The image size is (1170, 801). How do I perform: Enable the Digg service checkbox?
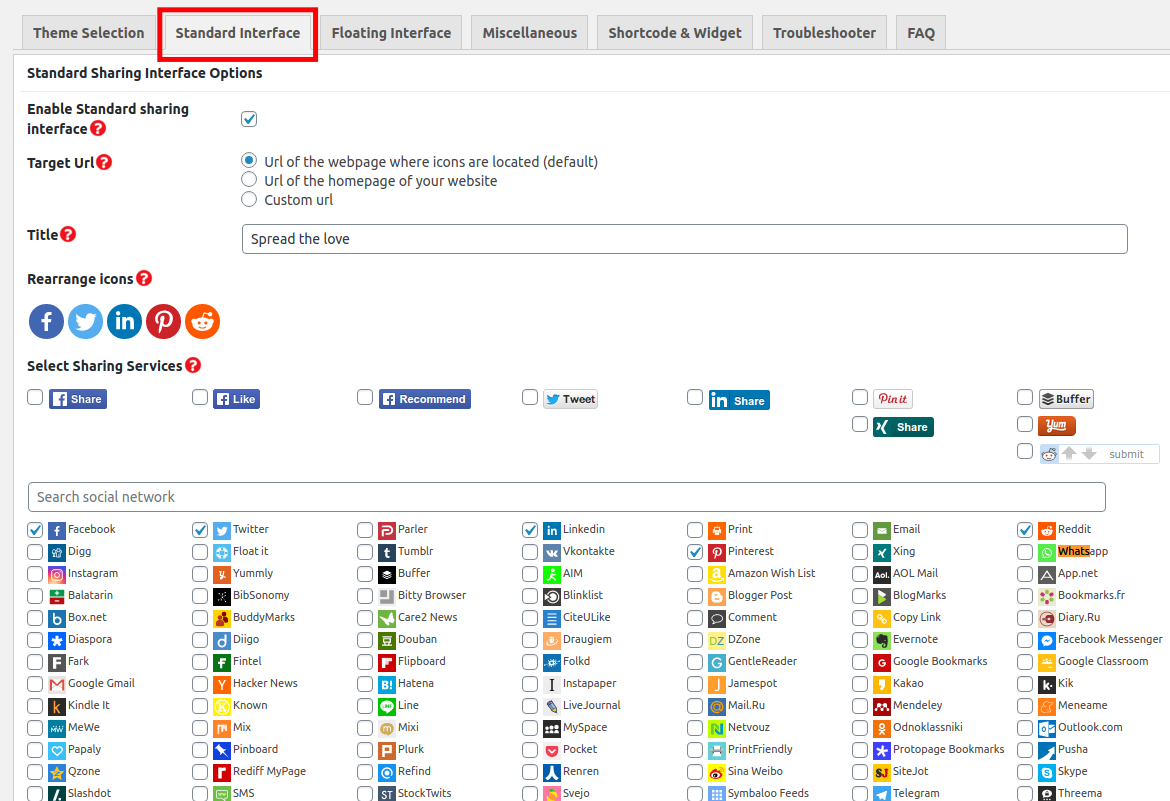click(35, 552)
